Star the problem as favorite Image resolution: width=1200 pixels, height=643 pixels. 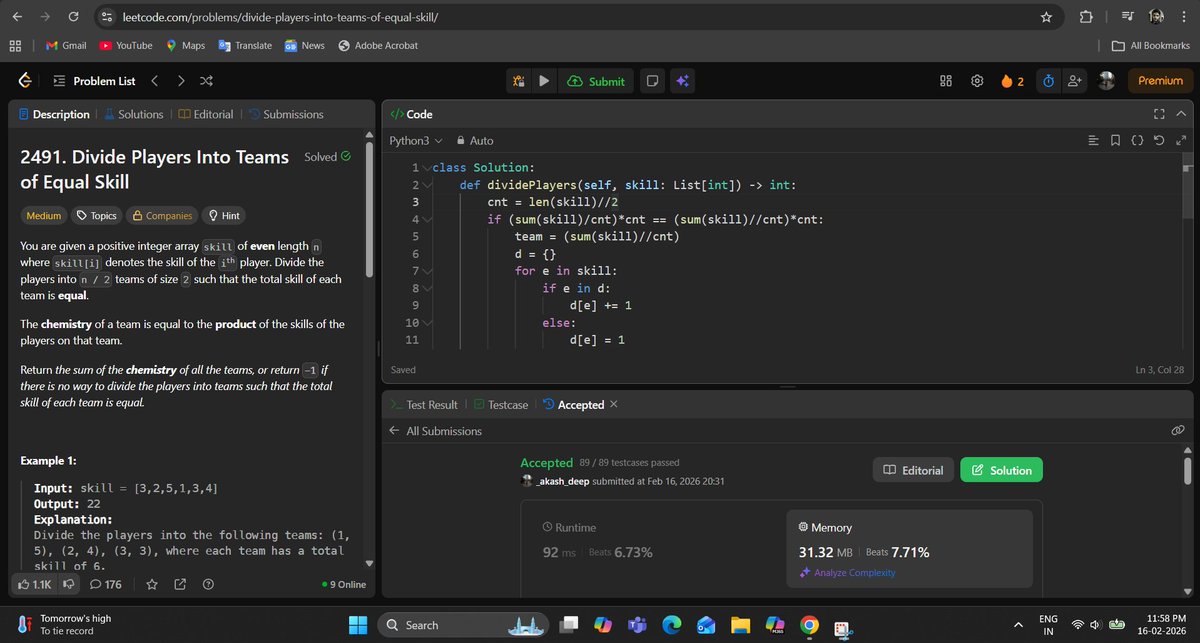[x=152, y=584]
